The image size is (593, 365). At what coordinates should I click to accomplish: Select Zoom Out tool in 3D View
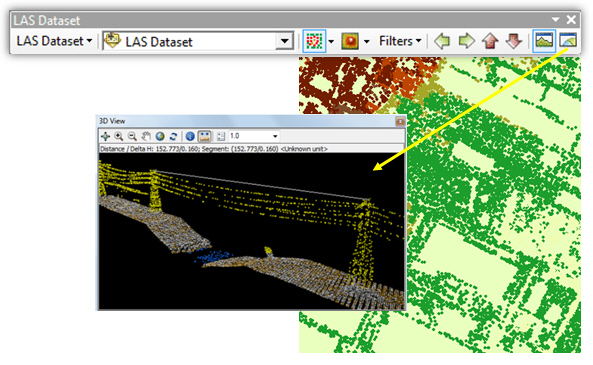point(132,136)
